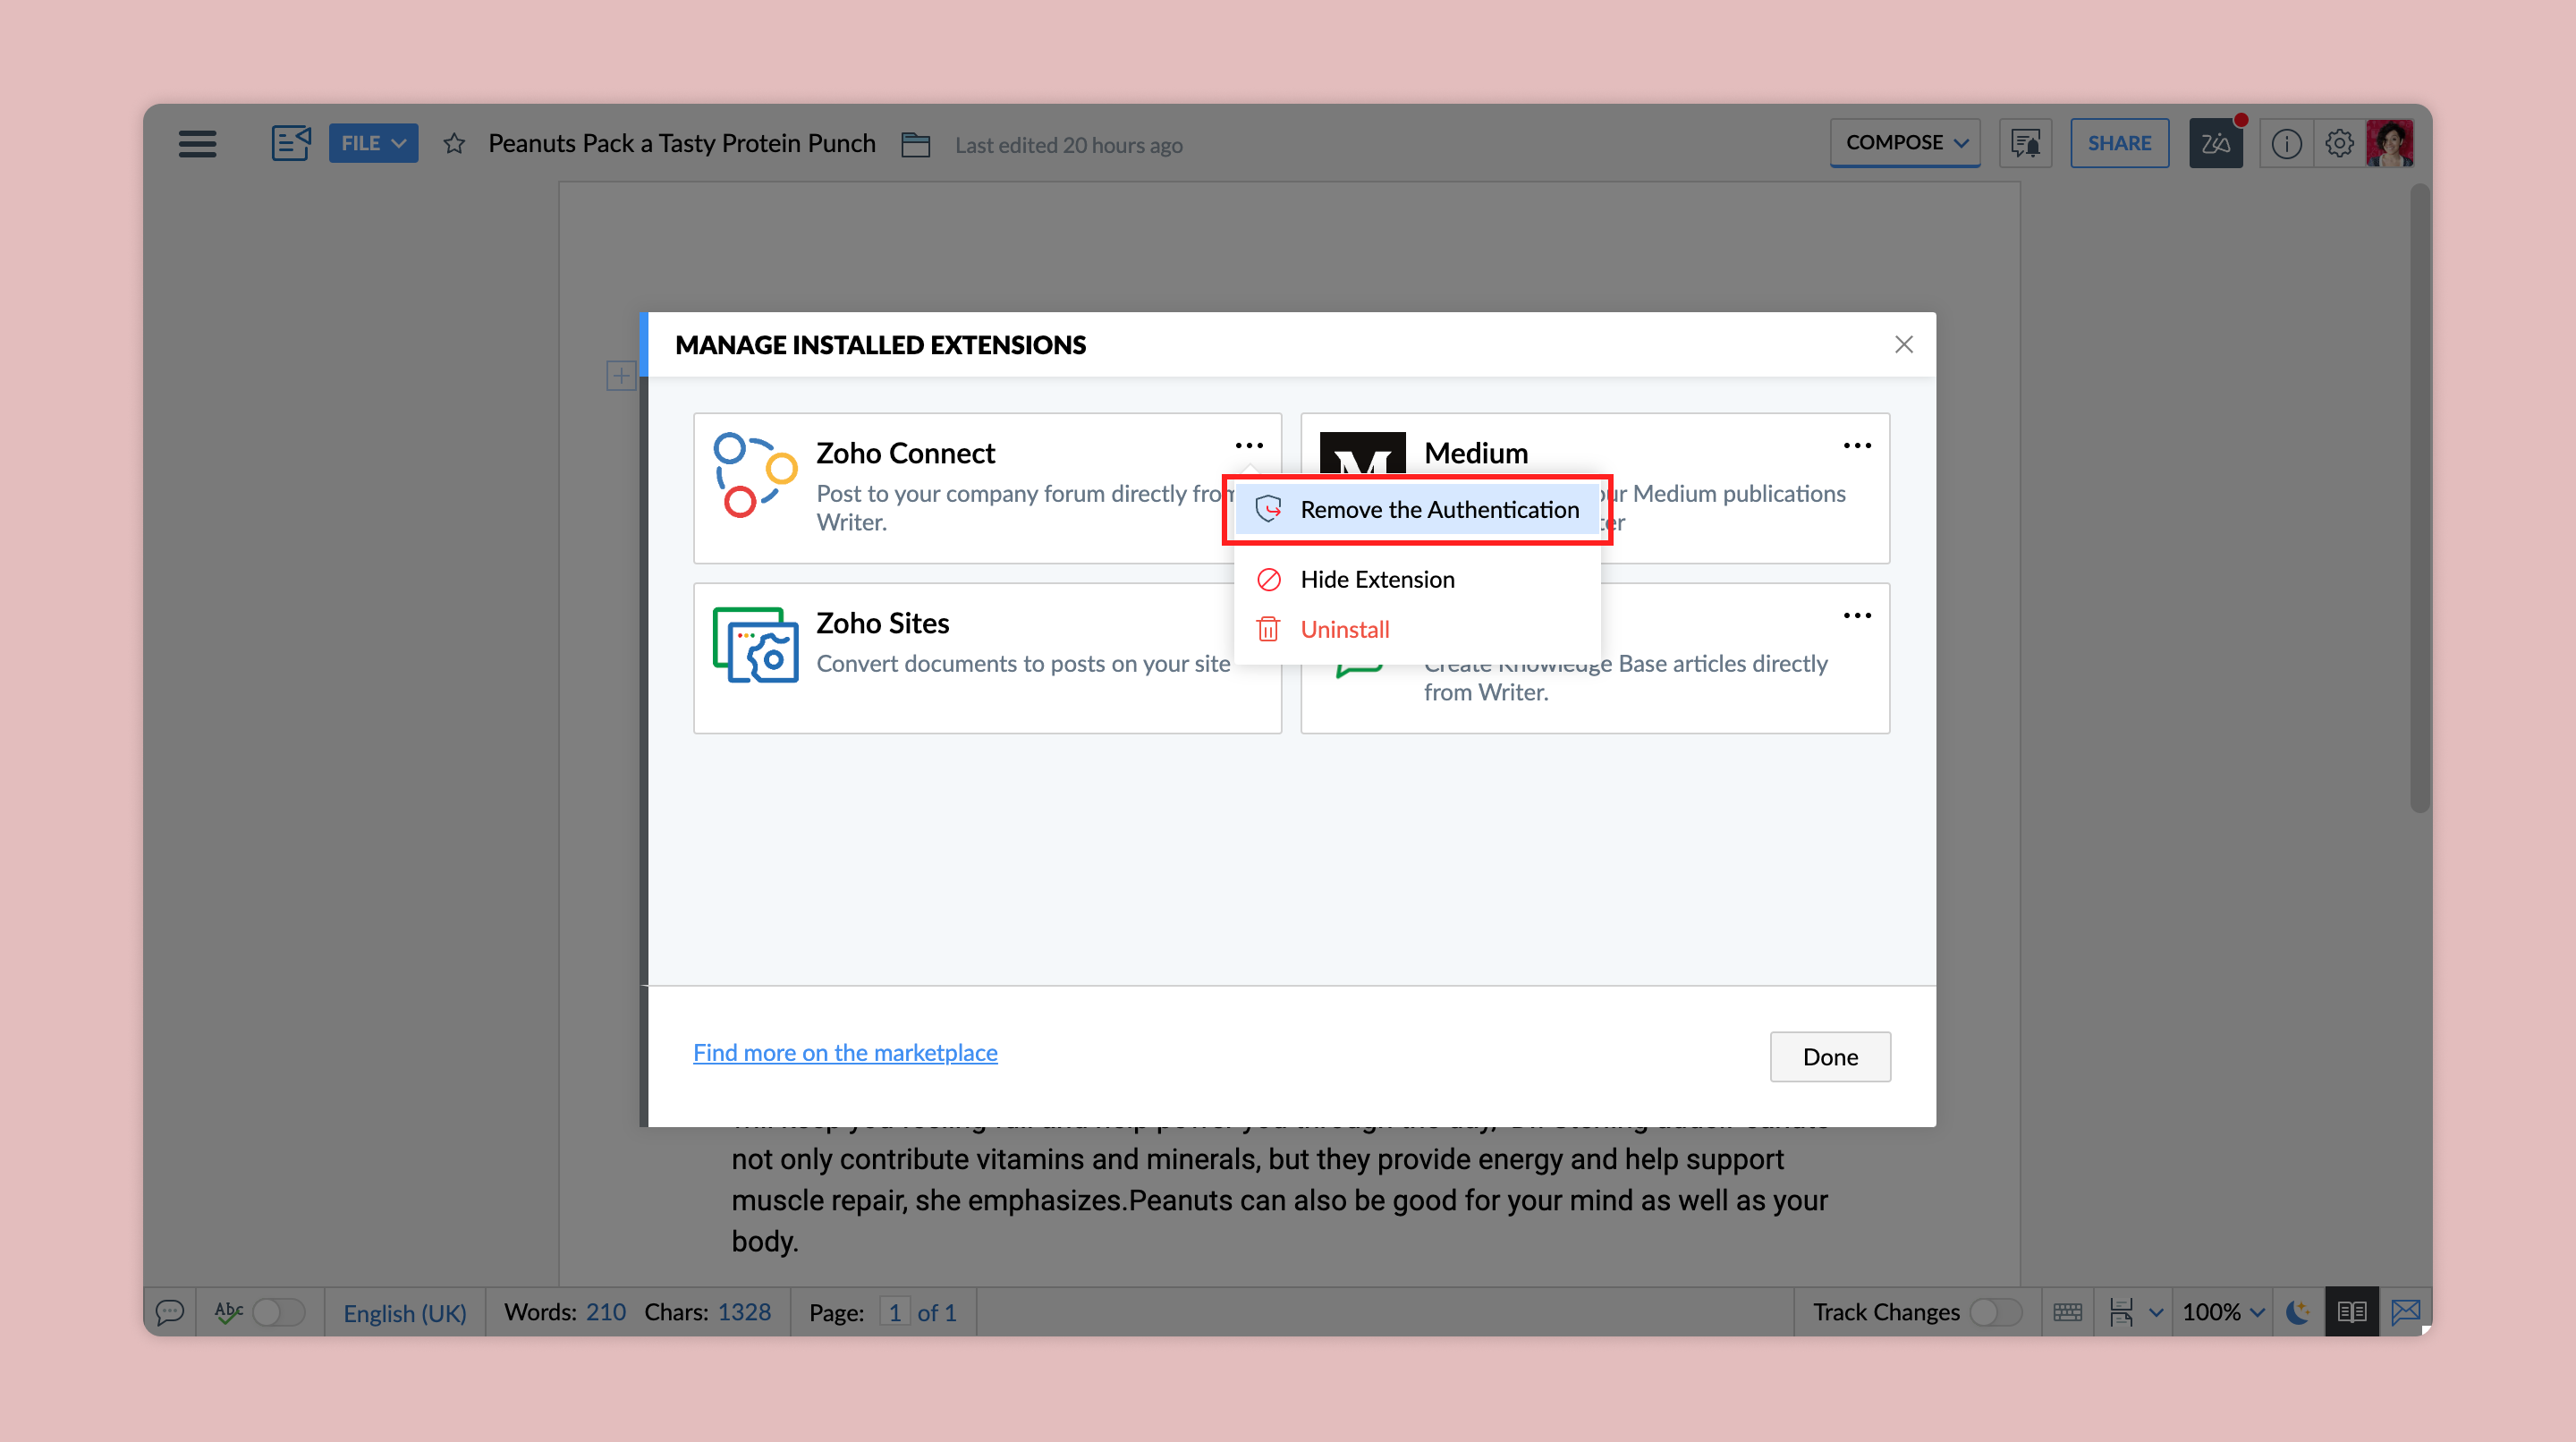Image resolution: width=2576 pixels, height=1442 pixels.
Task: Click the document title Peanuts Pack a Tasty Protein Punch
Action: (681, 143)
